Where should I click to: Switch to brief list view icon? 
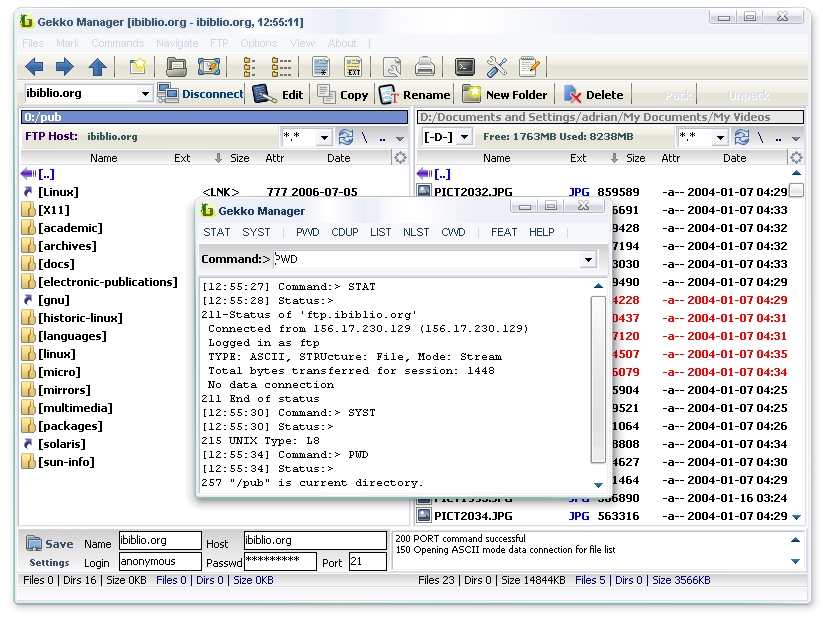[249, 67]
